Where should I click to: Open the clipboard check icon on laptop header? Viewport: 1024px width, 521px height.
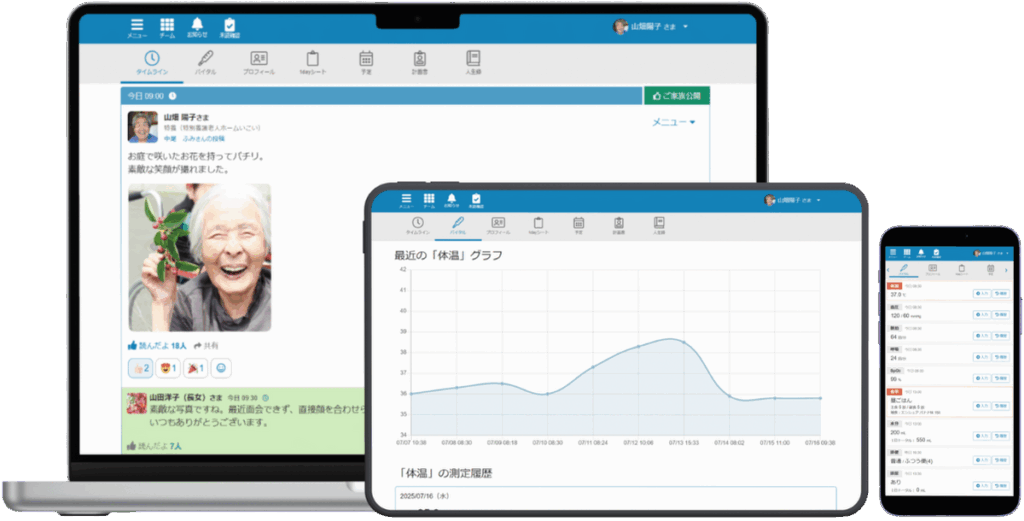pos(229,27)
